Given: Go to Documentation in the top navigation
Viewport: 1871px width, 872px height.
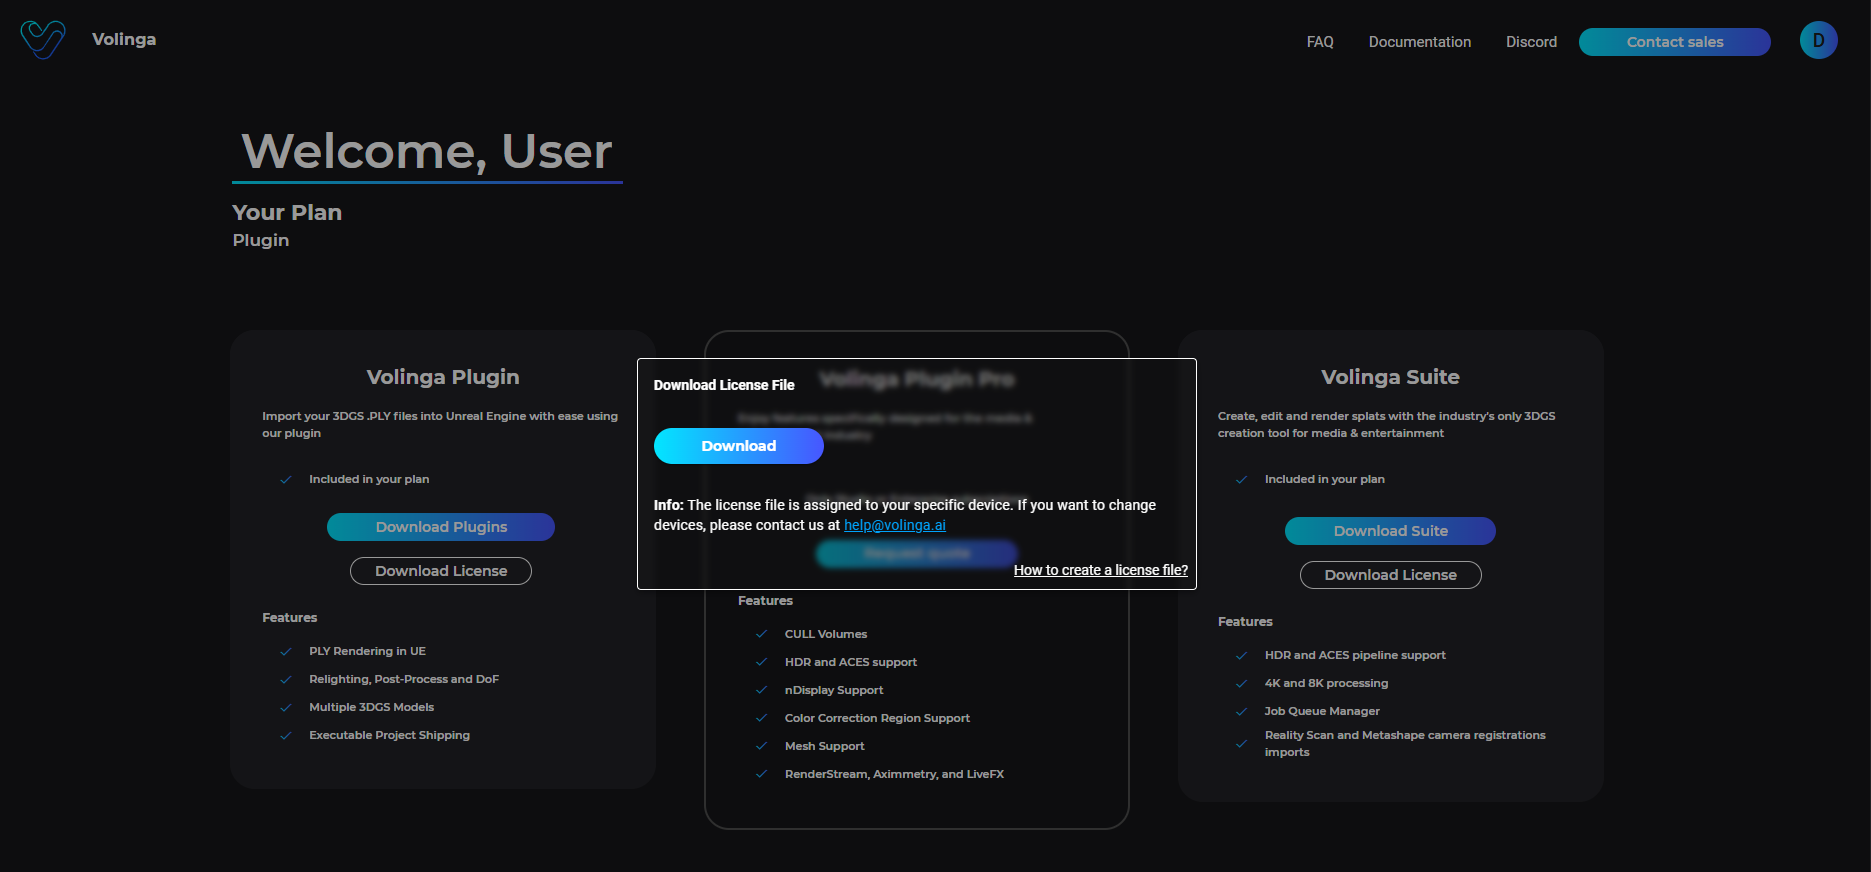Looking at the screenshot, I should 1419,42.
